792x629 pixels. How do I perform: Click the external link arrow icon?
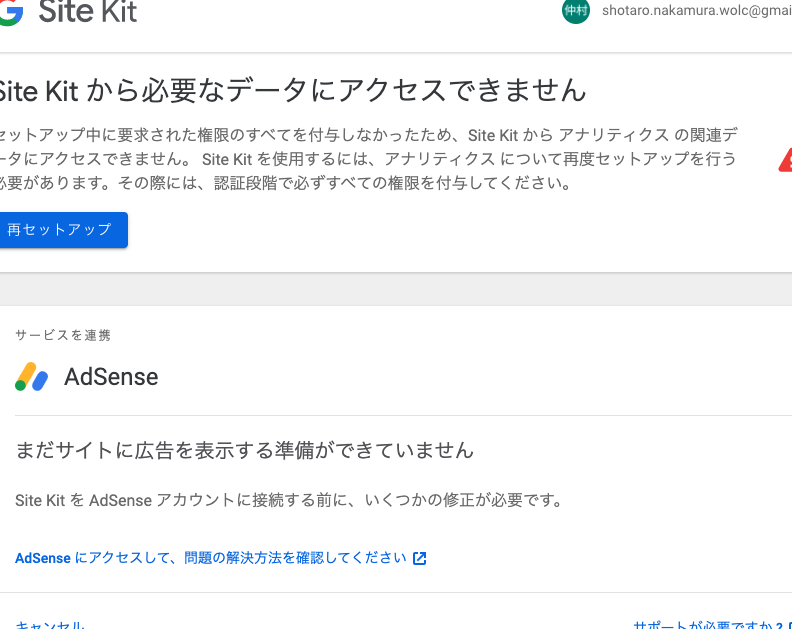[x=420, y=558]
